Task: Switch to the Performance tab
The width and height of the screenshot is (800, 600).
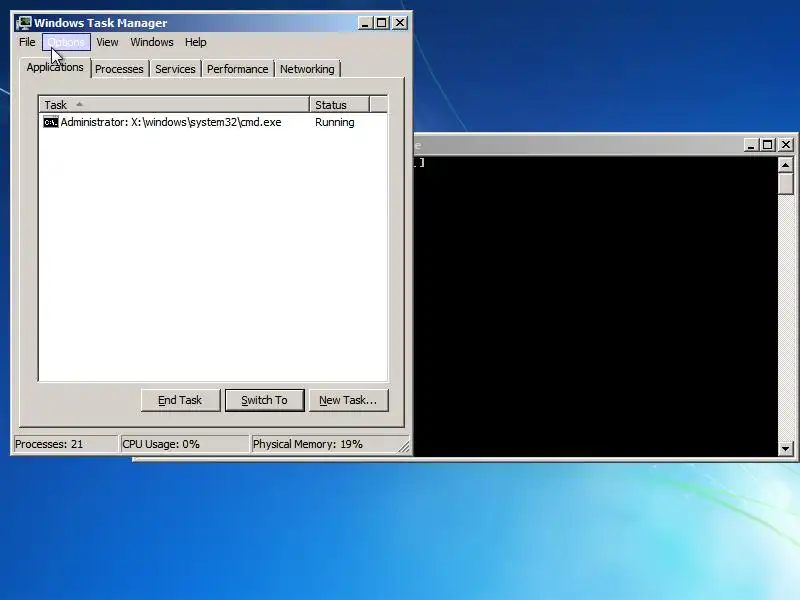Action: pos(237,69)
